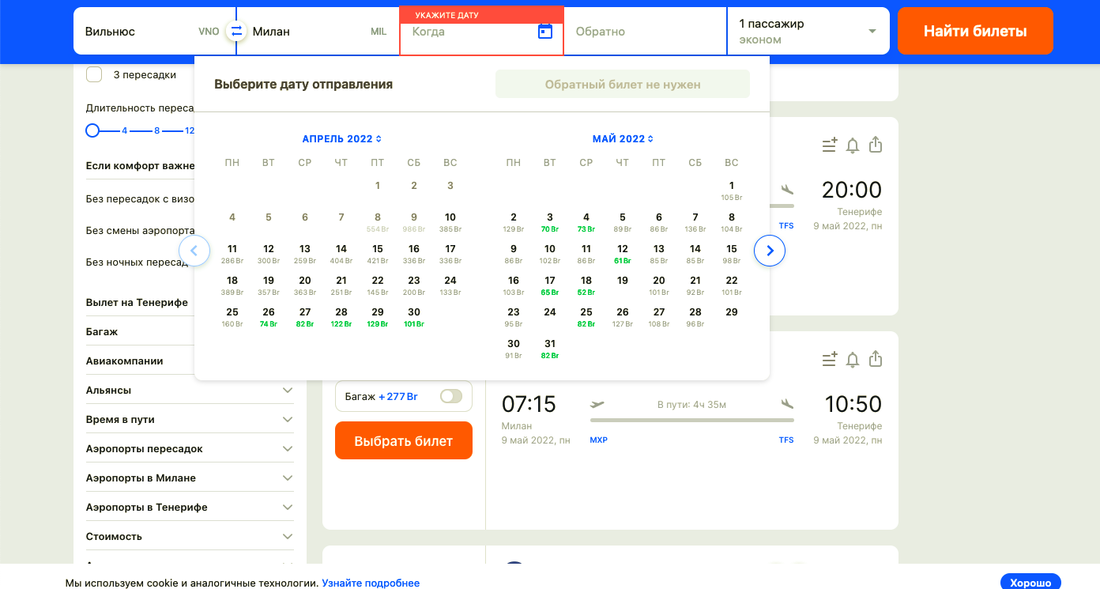Swap origin and destination cities icon
Screen dimensions: 1100x589
click(x=236, y=31)
